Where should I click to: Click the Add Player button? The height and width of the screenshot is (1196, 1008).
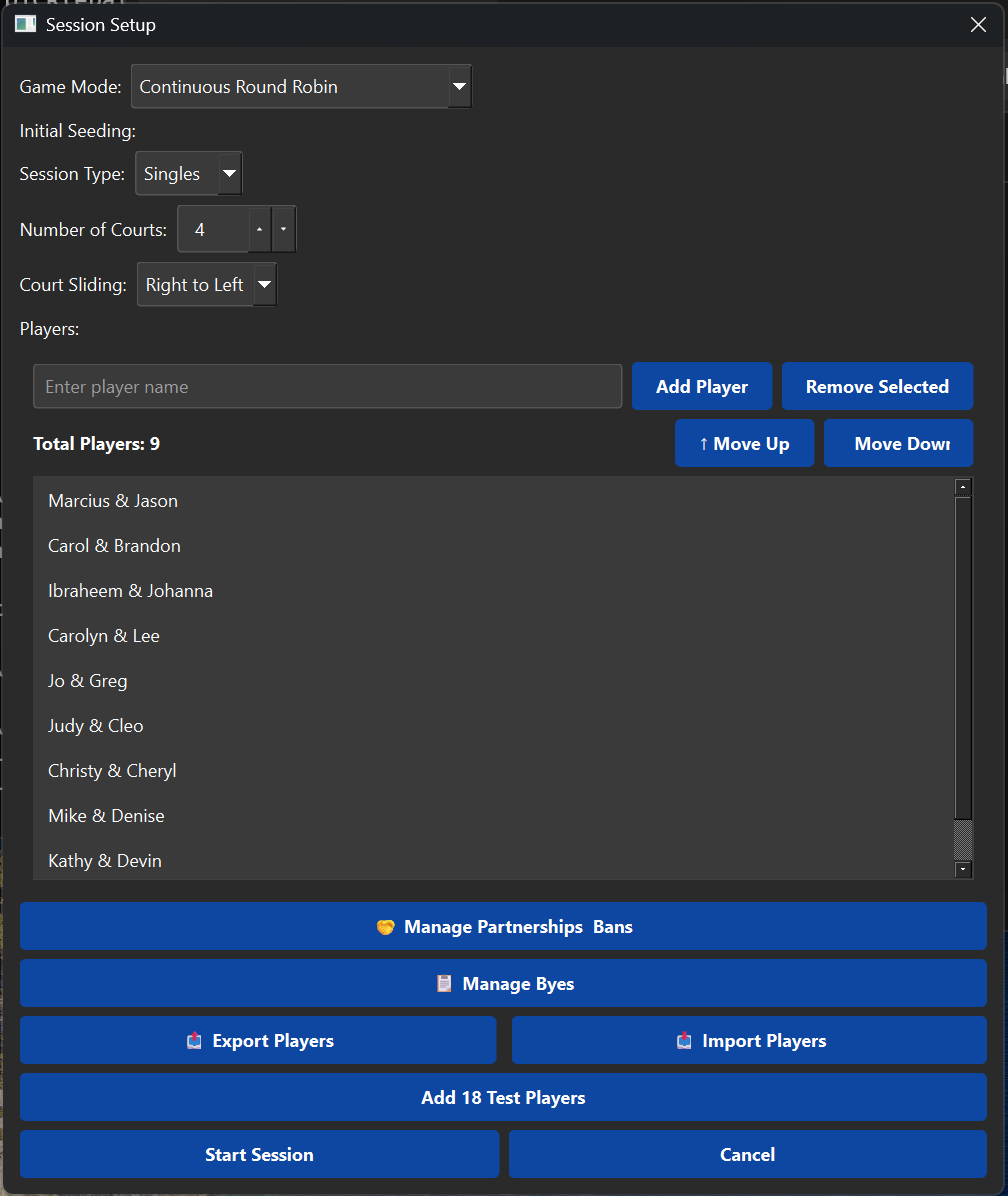tap(701, 386)
